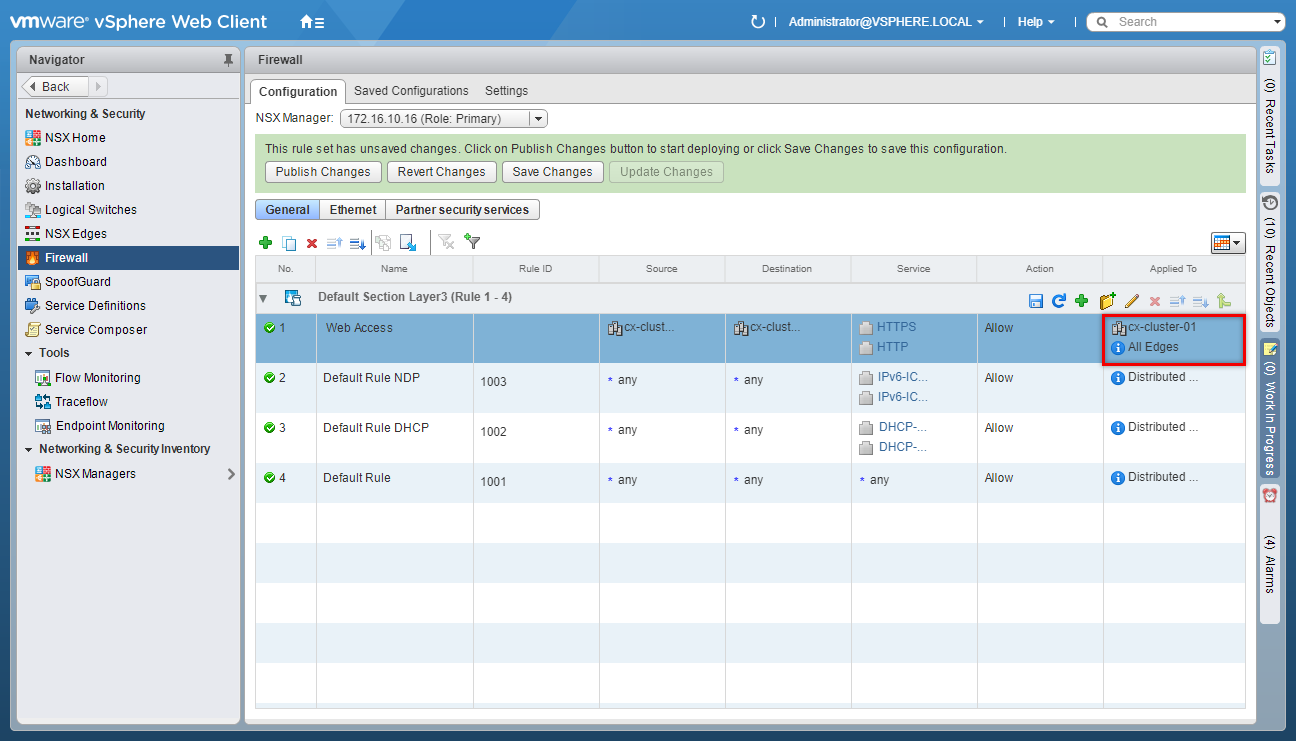Open Flow Monitoring in the Navigator
1296x741 pixels.
tap(97, 378)
